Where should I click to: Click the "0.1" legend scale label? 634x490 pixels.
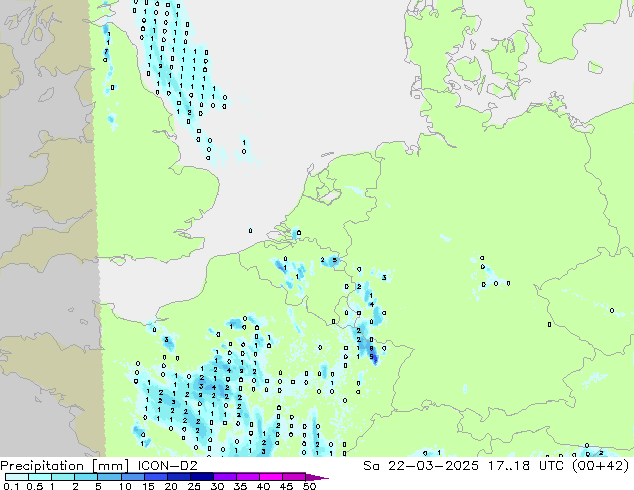pyautogui.click(x=11, y=486)
